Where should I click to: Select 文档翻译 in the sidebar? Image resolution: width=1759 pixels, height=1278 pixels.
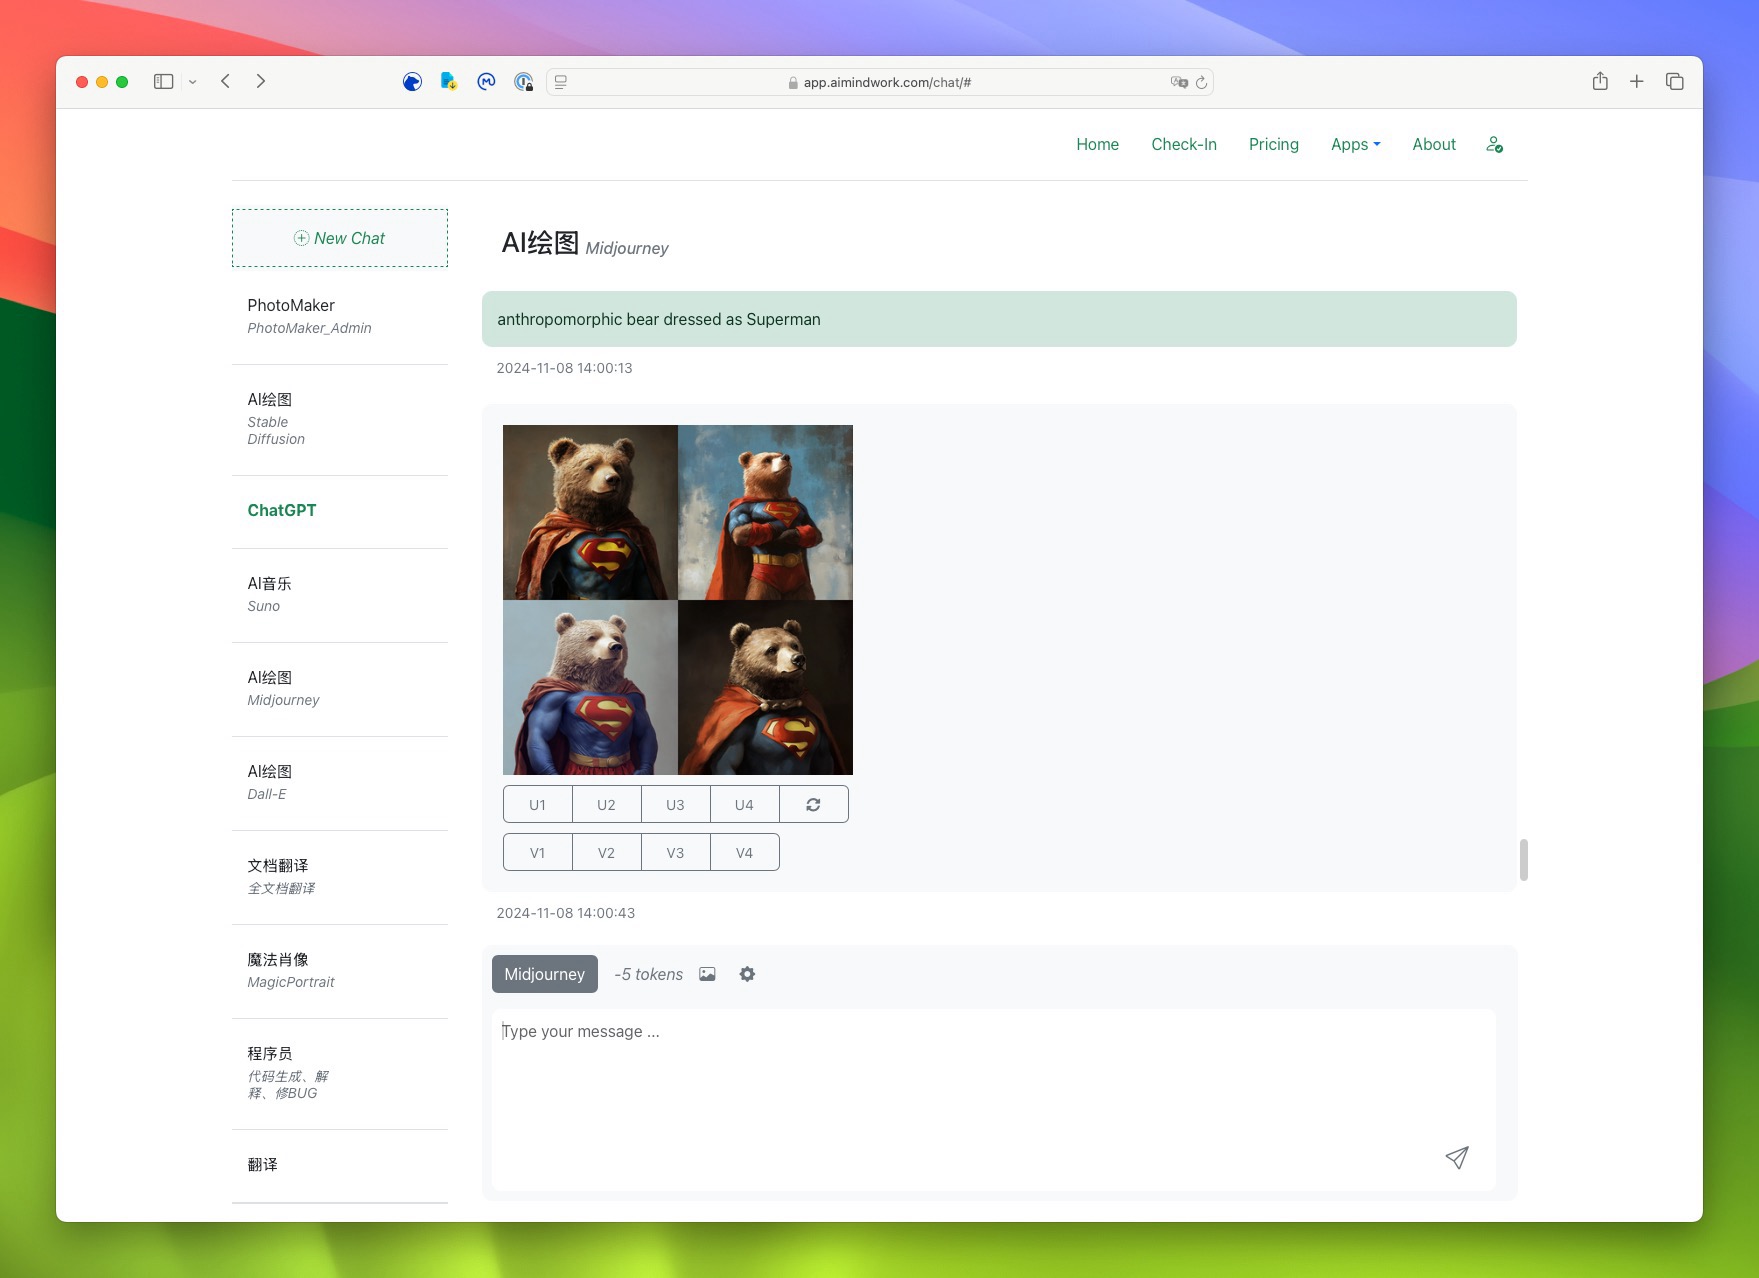340,876
